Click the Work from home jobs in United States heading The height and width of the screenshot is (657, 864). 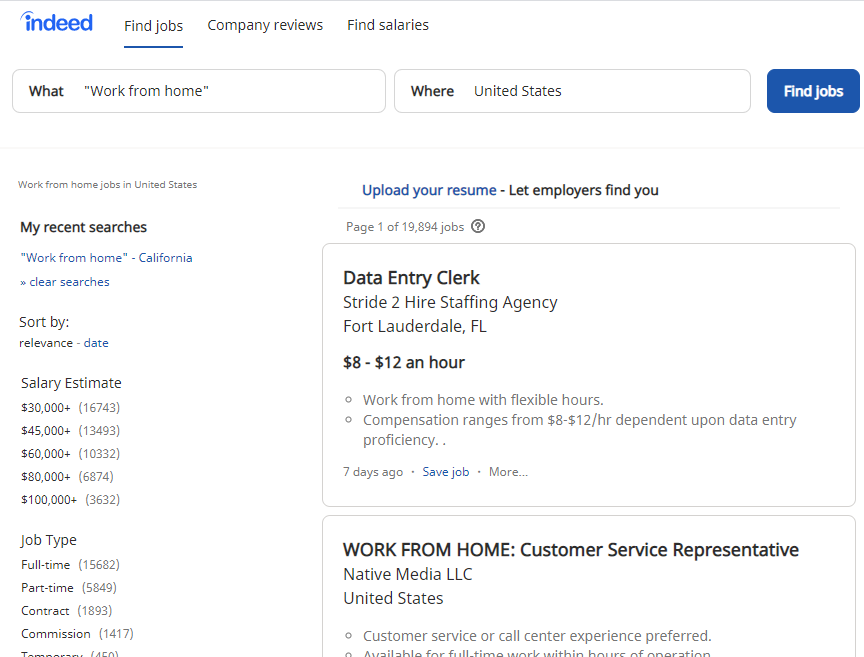(107, 185)
